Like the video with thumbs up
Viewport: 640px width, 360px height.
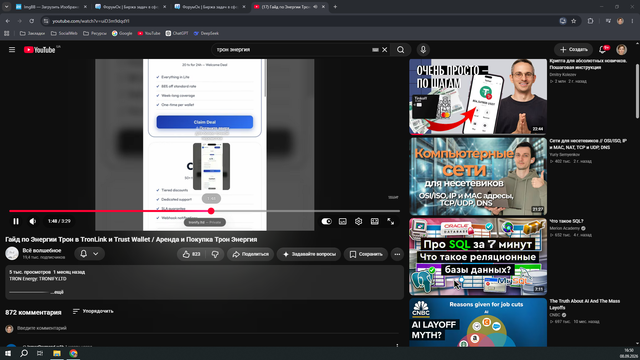click(191, 254)
